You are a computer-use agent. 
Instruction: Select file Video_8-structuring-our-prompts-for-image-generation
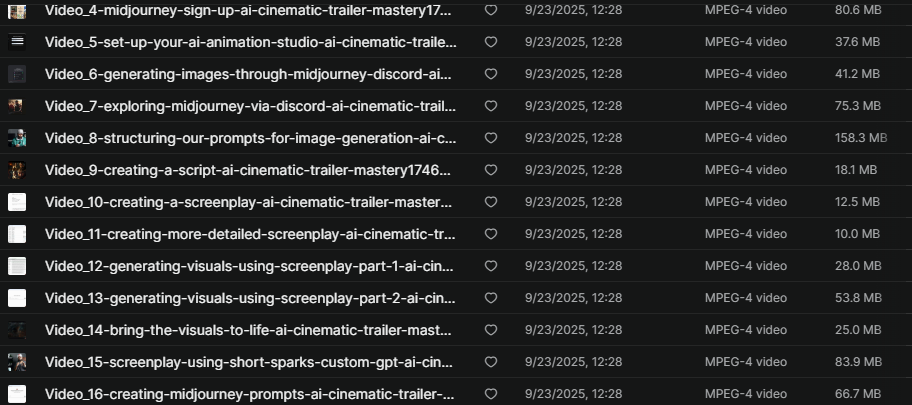pyautogui.click(x=251, y=138)
